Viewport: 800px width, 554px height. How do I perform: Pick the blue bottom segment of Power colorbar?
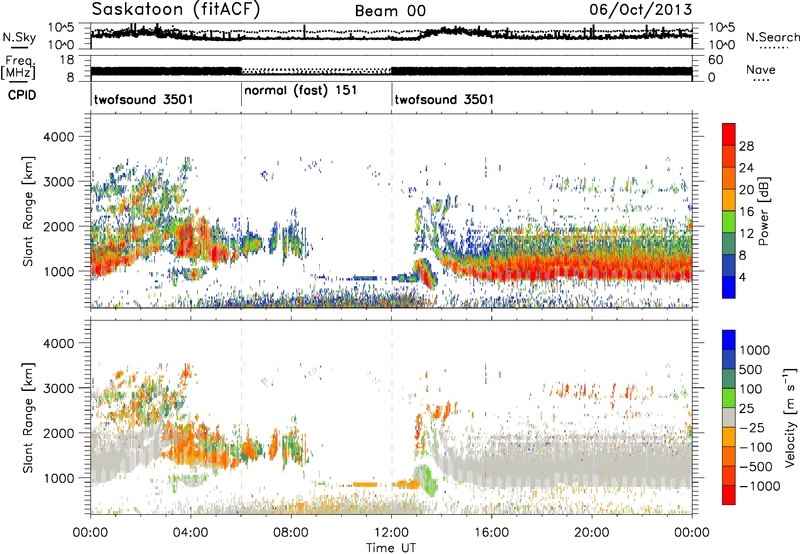pos(729,287)
